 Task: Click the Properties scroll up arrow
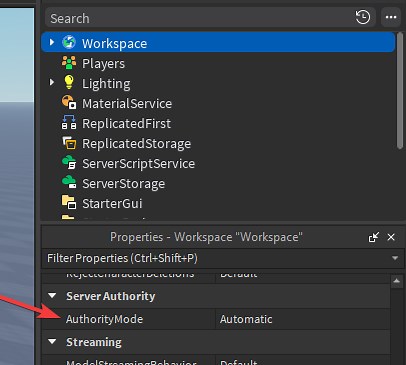click(x=396, y=281)
